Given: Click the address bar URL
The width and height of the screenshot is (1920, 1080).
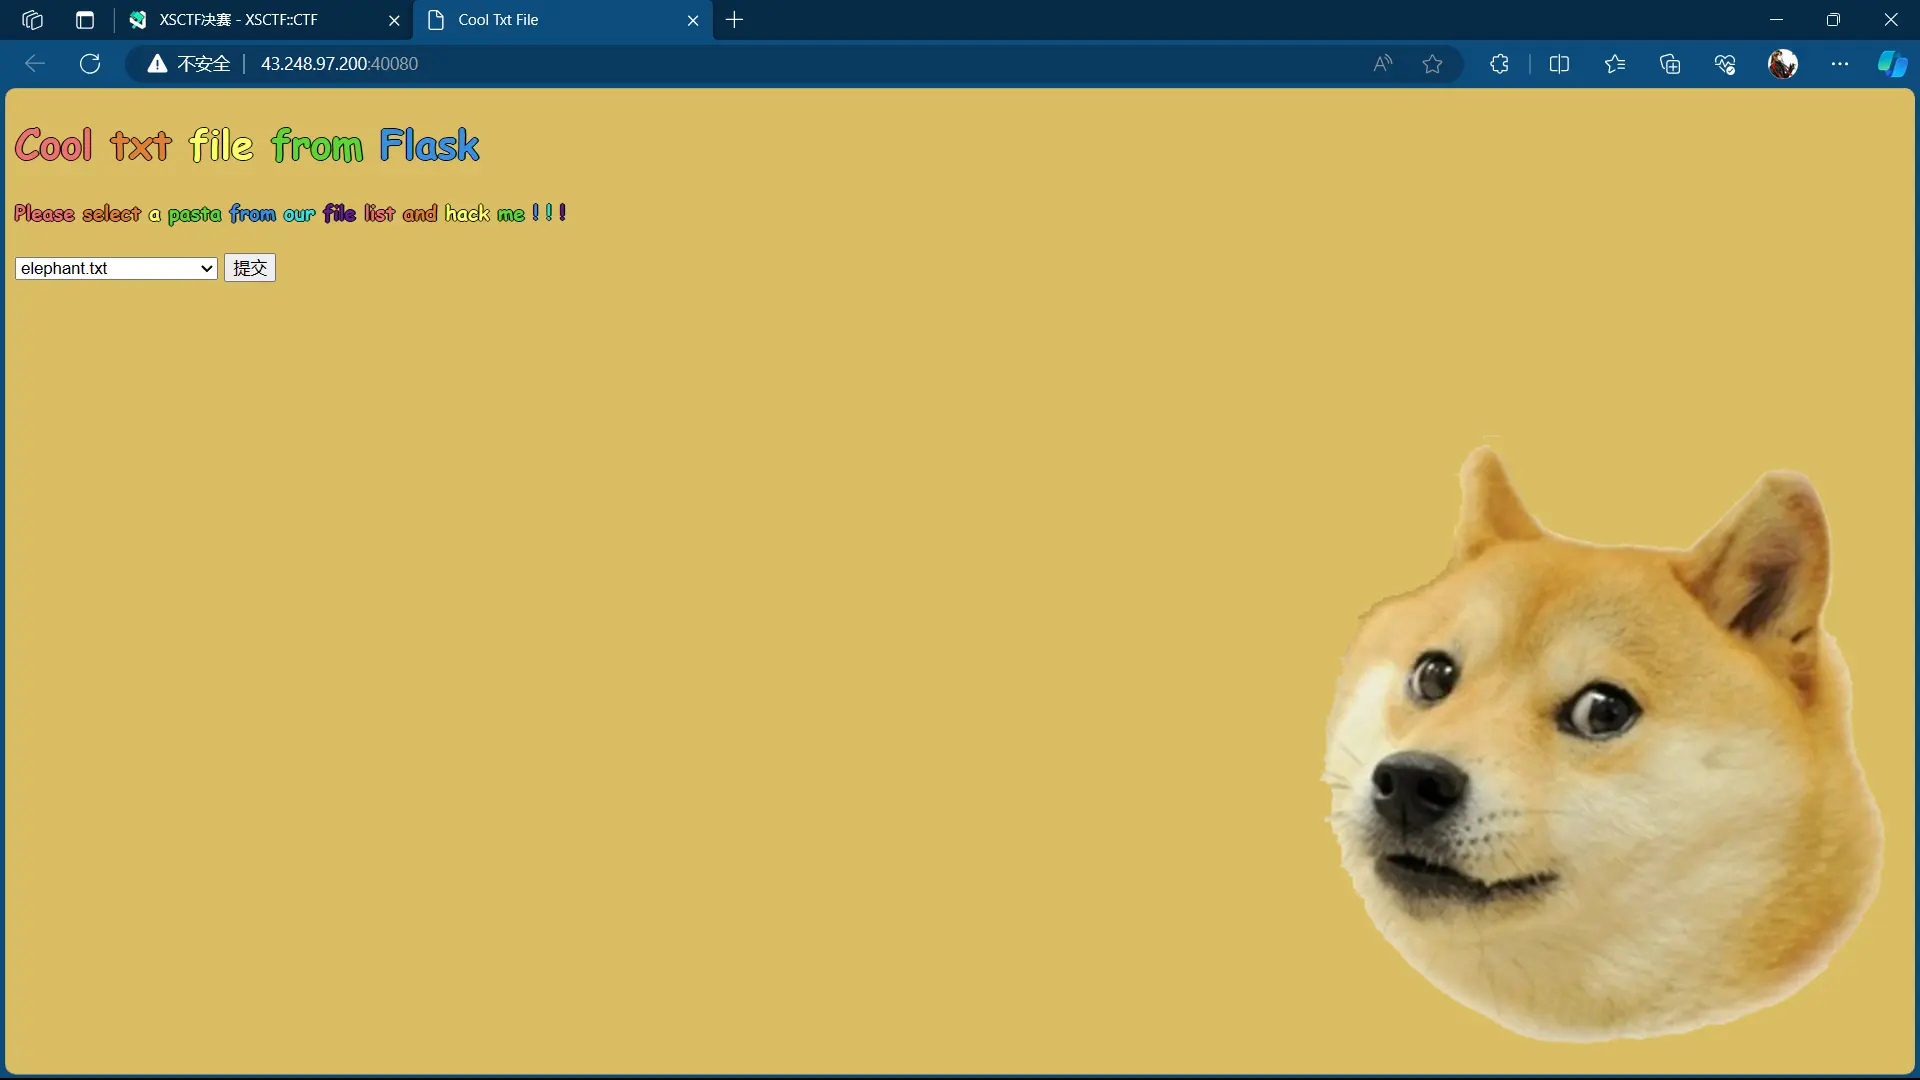Looking at the screenshot, I should click(x=338, y=63).
